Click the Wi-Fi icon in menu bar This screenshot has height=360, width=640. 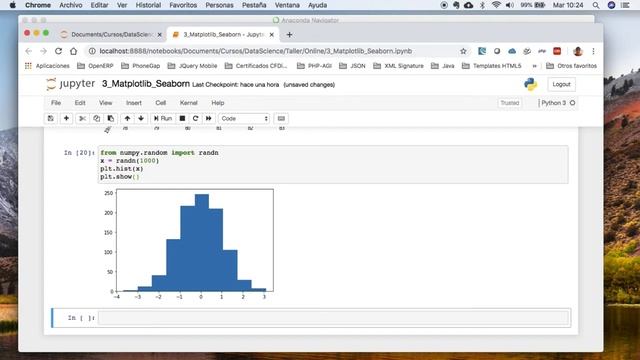496,5
